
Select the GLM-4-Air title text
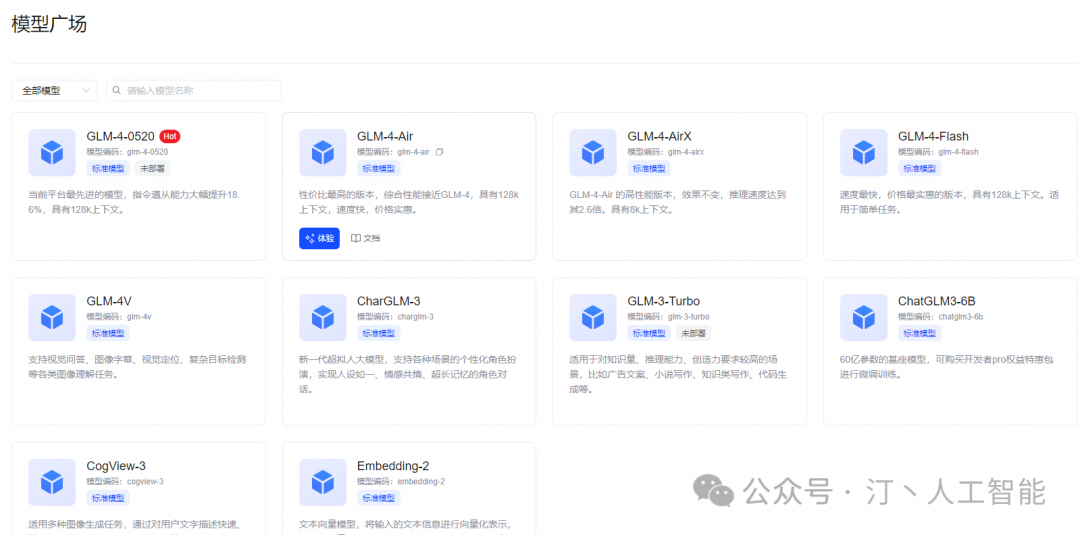pyautogui.click(x=385, y=136)
